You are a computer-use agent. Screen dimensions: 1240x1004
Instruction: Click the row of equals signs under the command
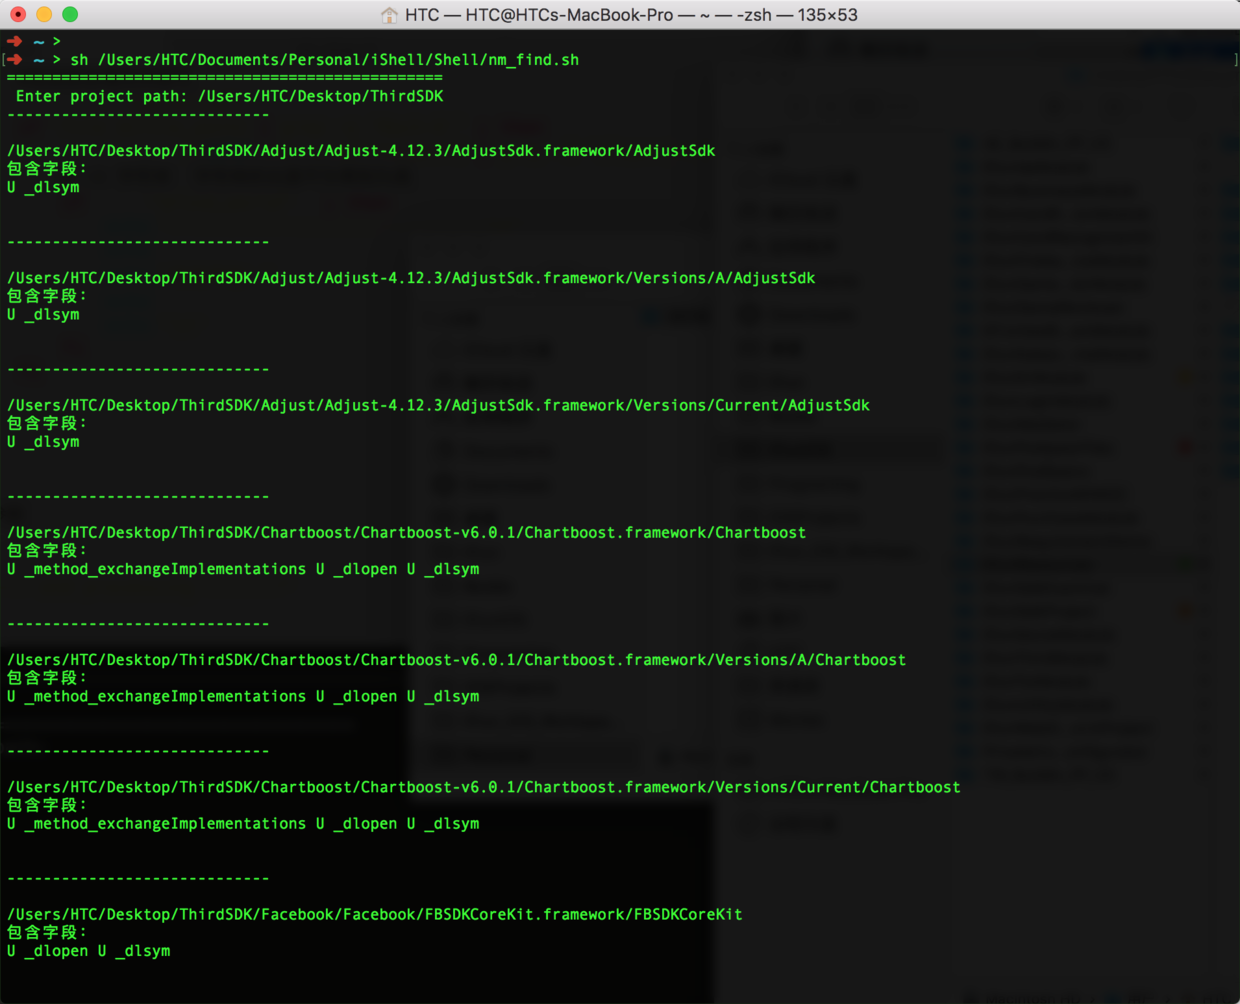pos(225,78)
